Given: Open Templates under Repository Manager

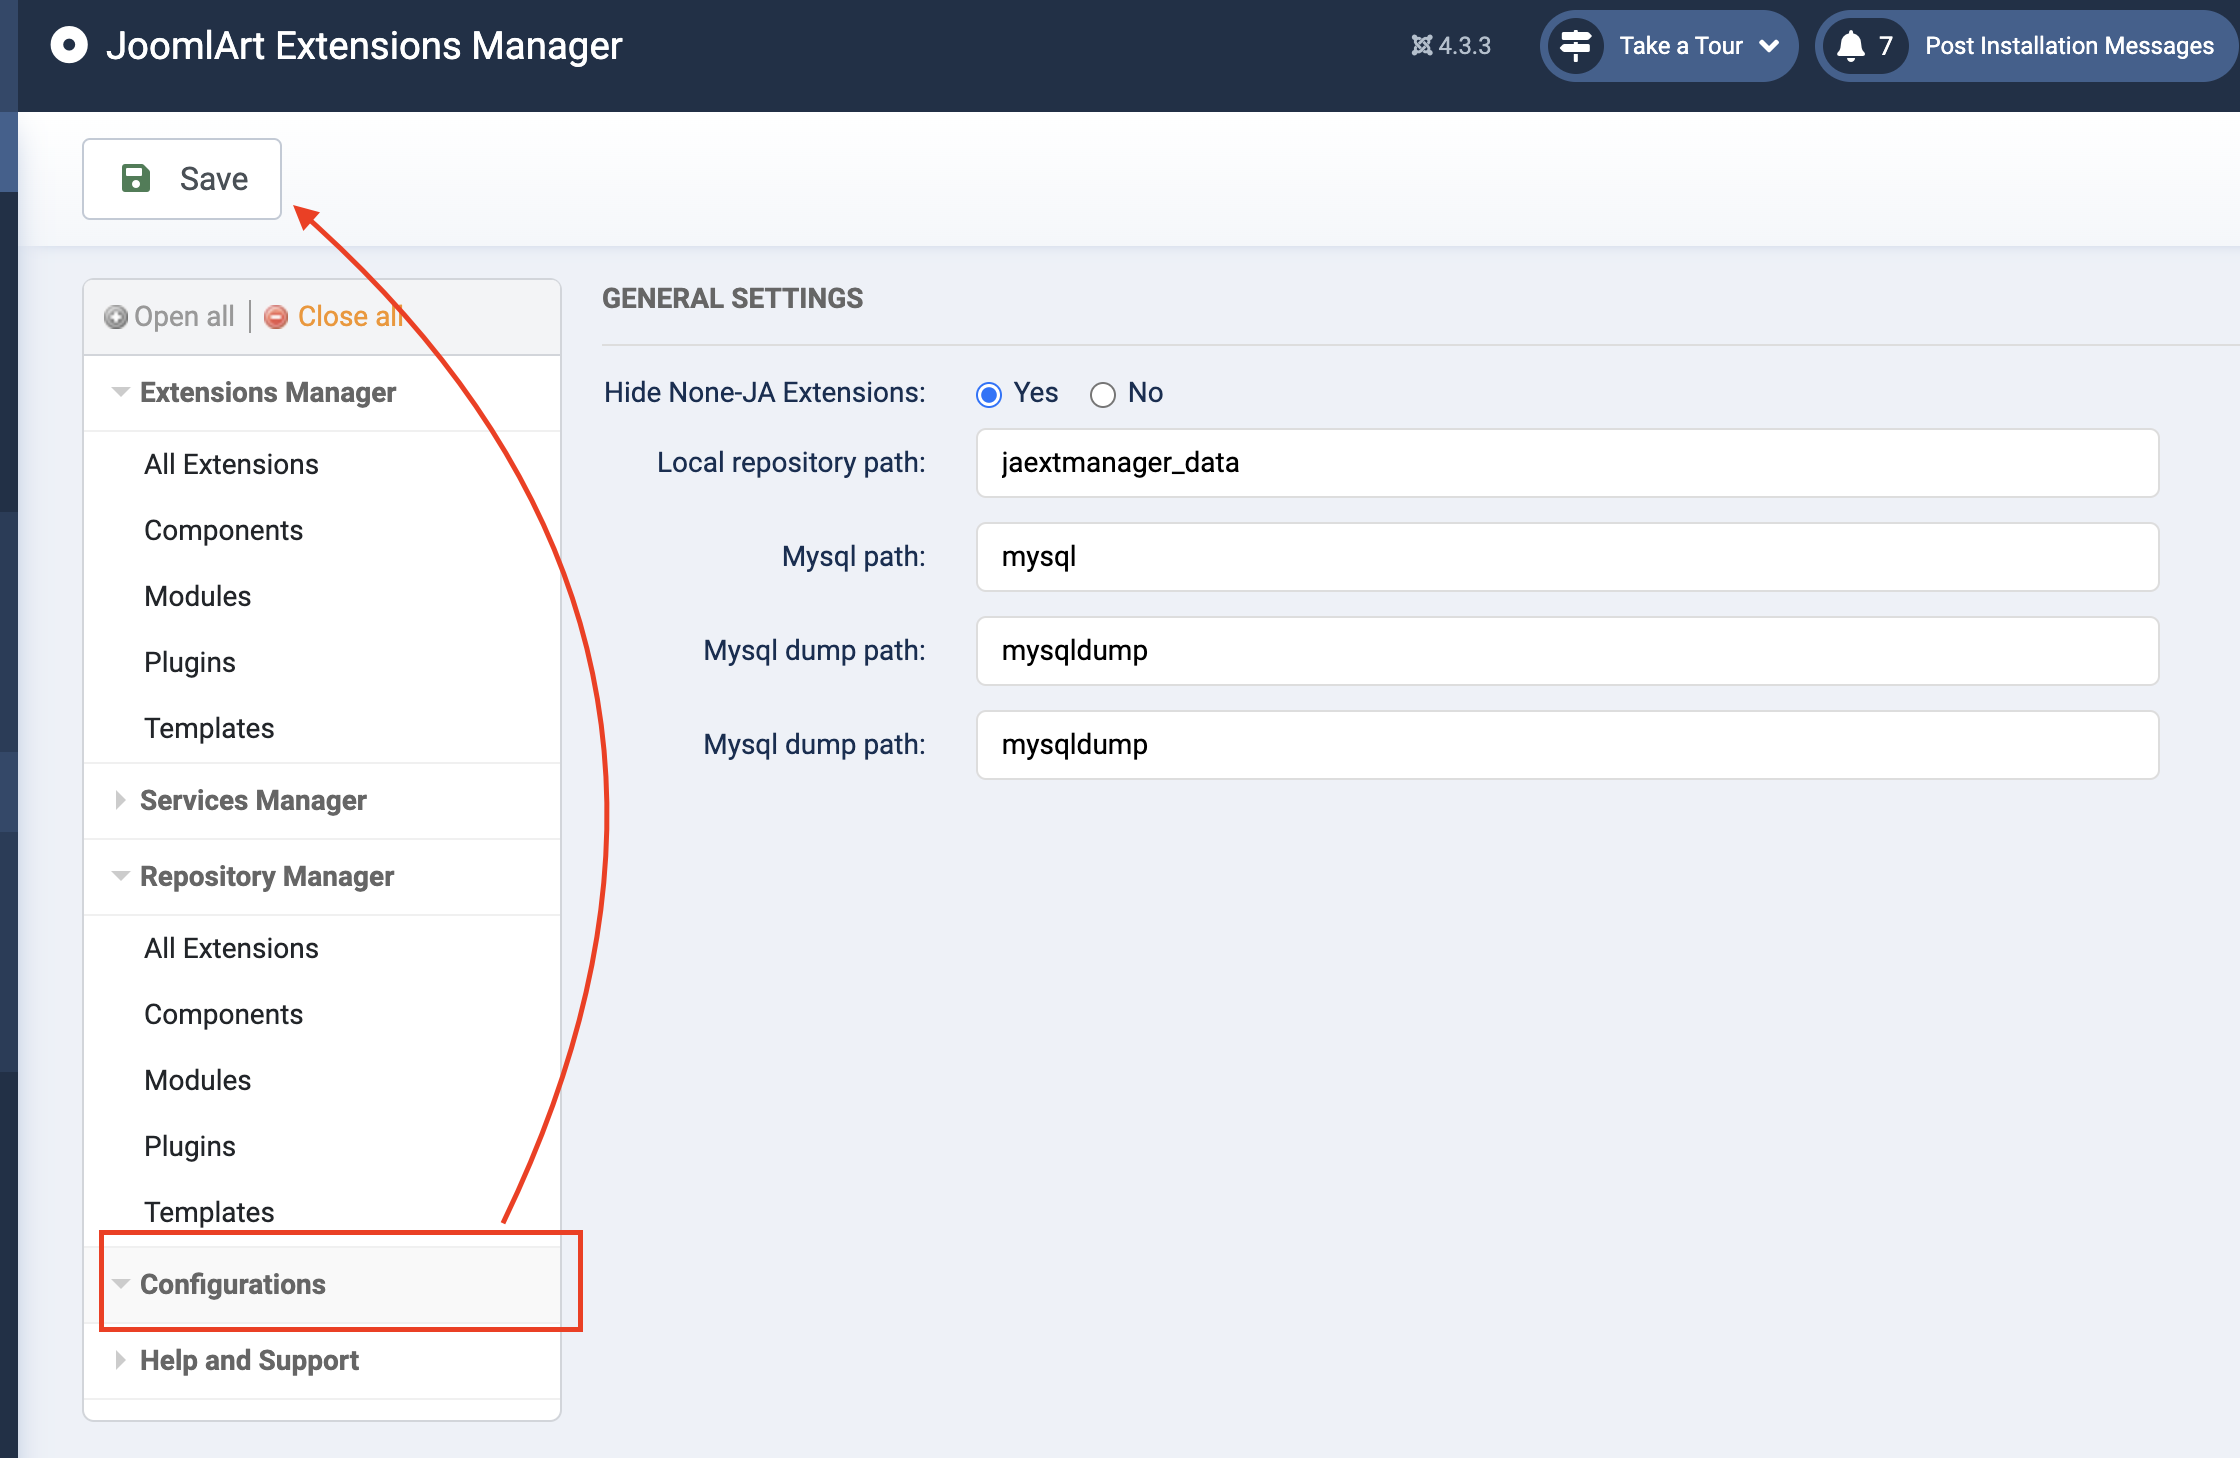Looking at the screenshot, I should tap(209, 1213).
